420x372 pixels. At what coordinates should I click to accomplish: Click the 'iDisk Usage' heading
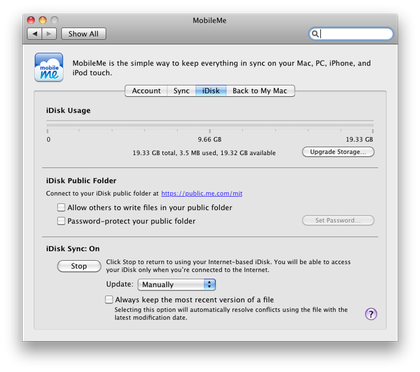click(x=68, y=111)
